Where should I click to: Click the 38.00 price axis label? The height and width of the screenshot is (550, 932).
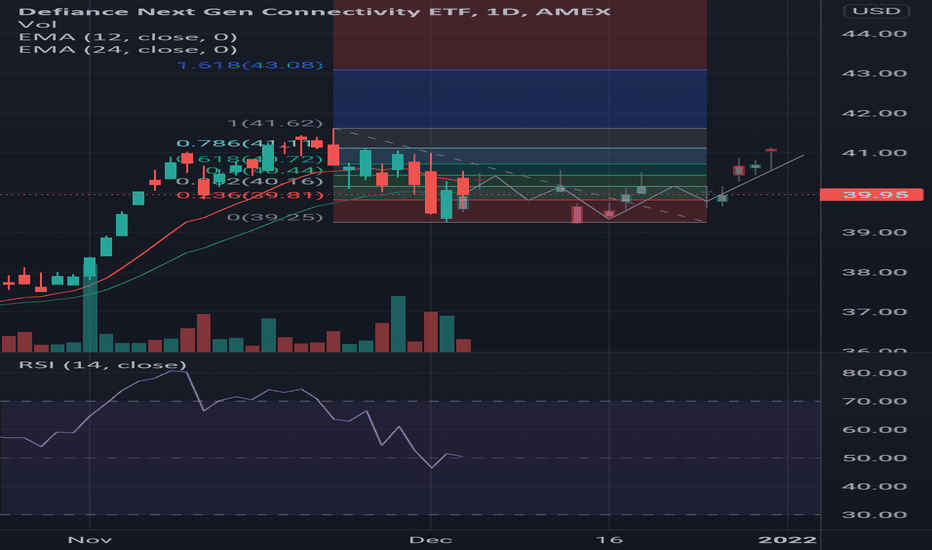874,272
